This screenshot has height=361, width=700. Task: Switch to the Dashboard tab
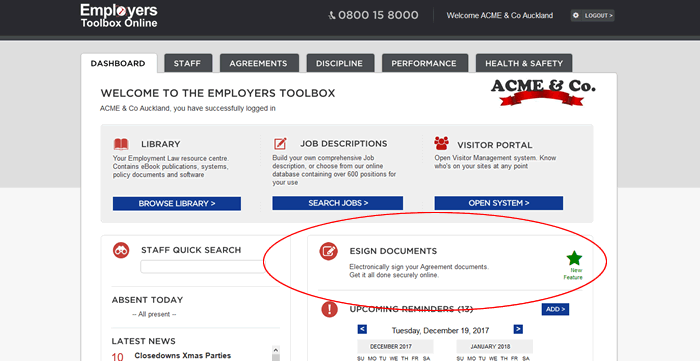[x=118, y=63]
